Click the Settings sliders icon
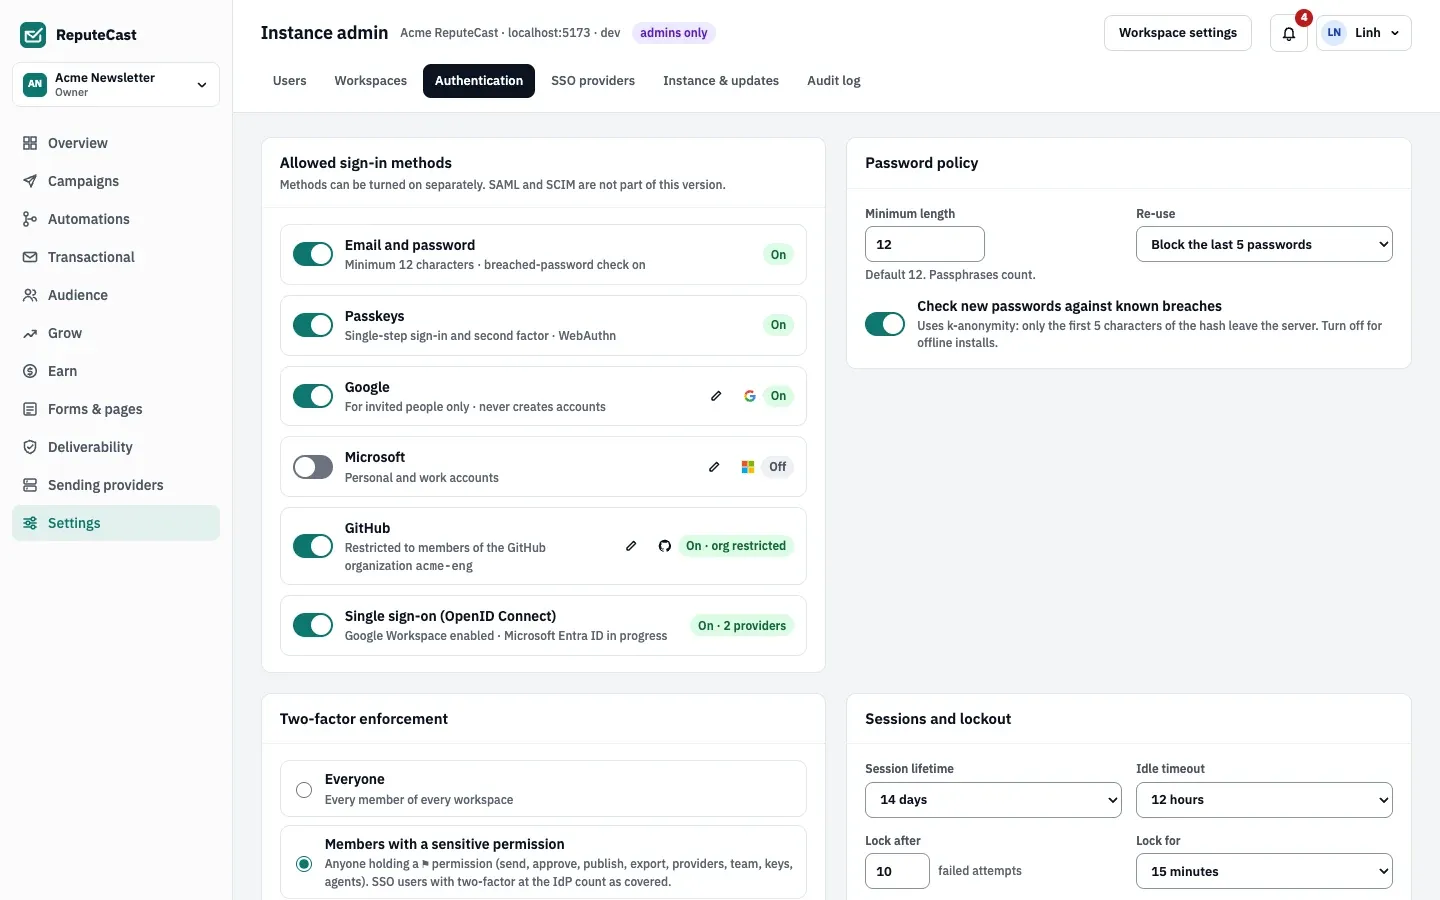 (30, 523)
